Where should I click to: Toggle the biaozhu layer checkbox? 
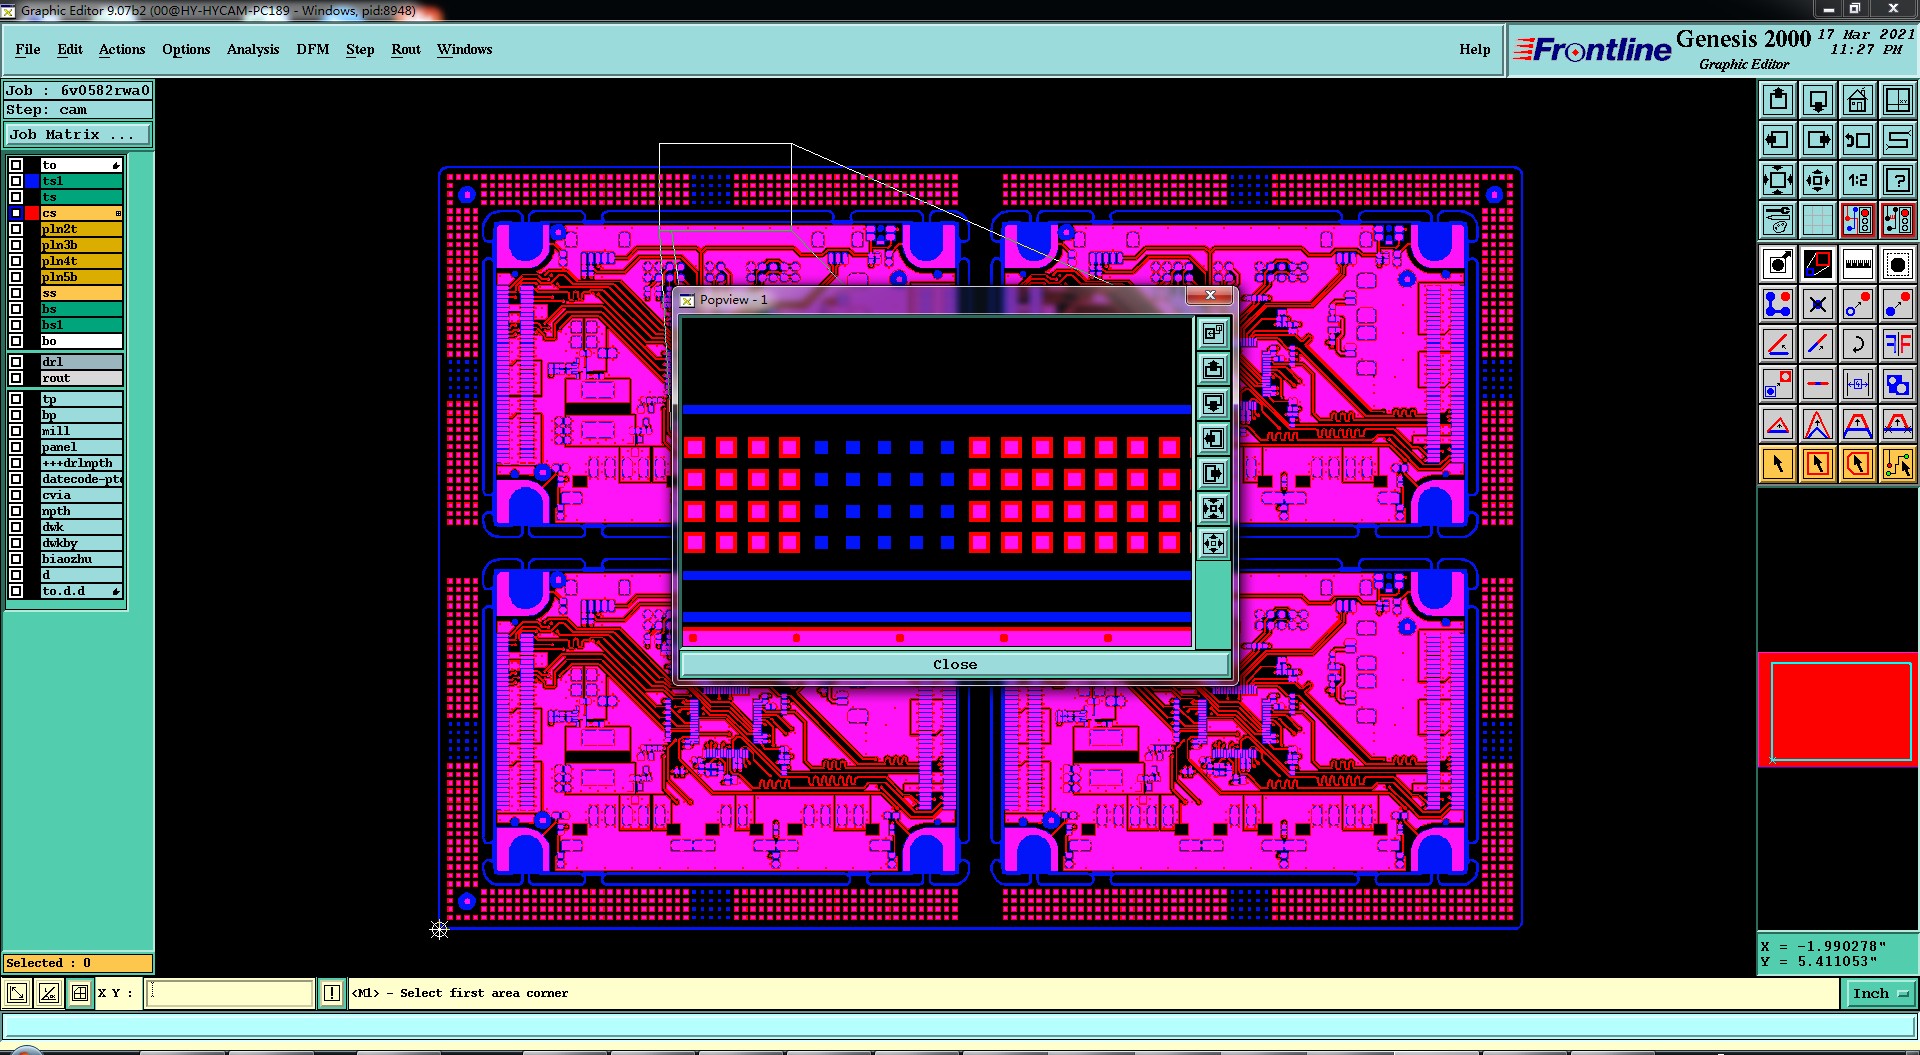coord(16,559)
